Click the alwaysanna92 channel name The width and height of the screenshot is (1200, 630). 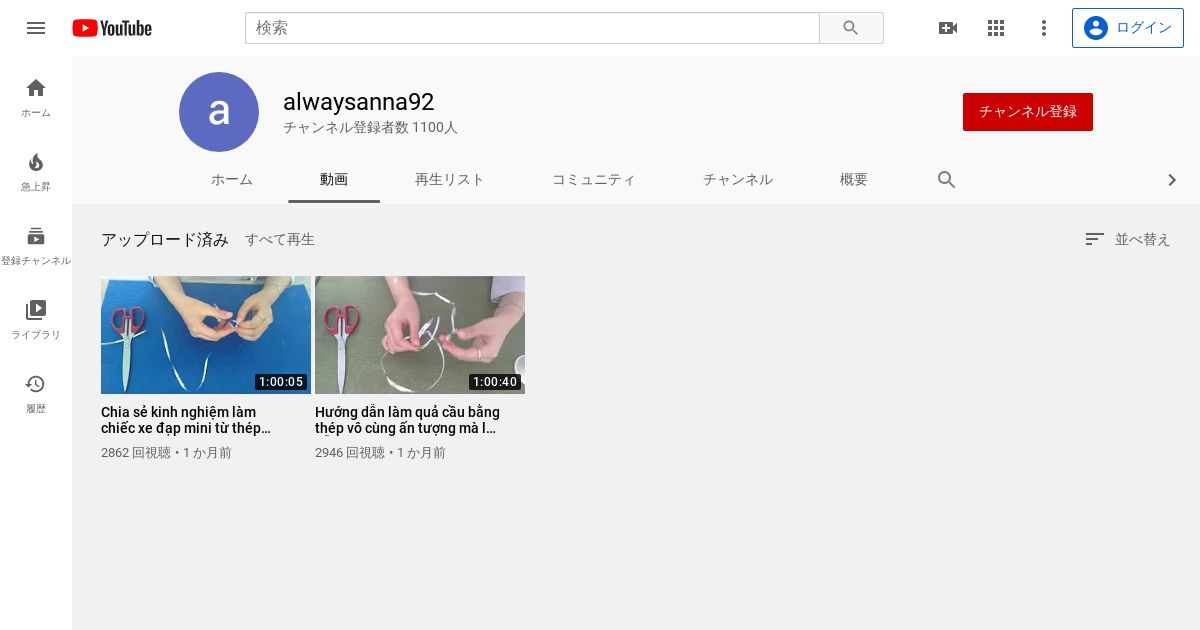click(359, 102)
